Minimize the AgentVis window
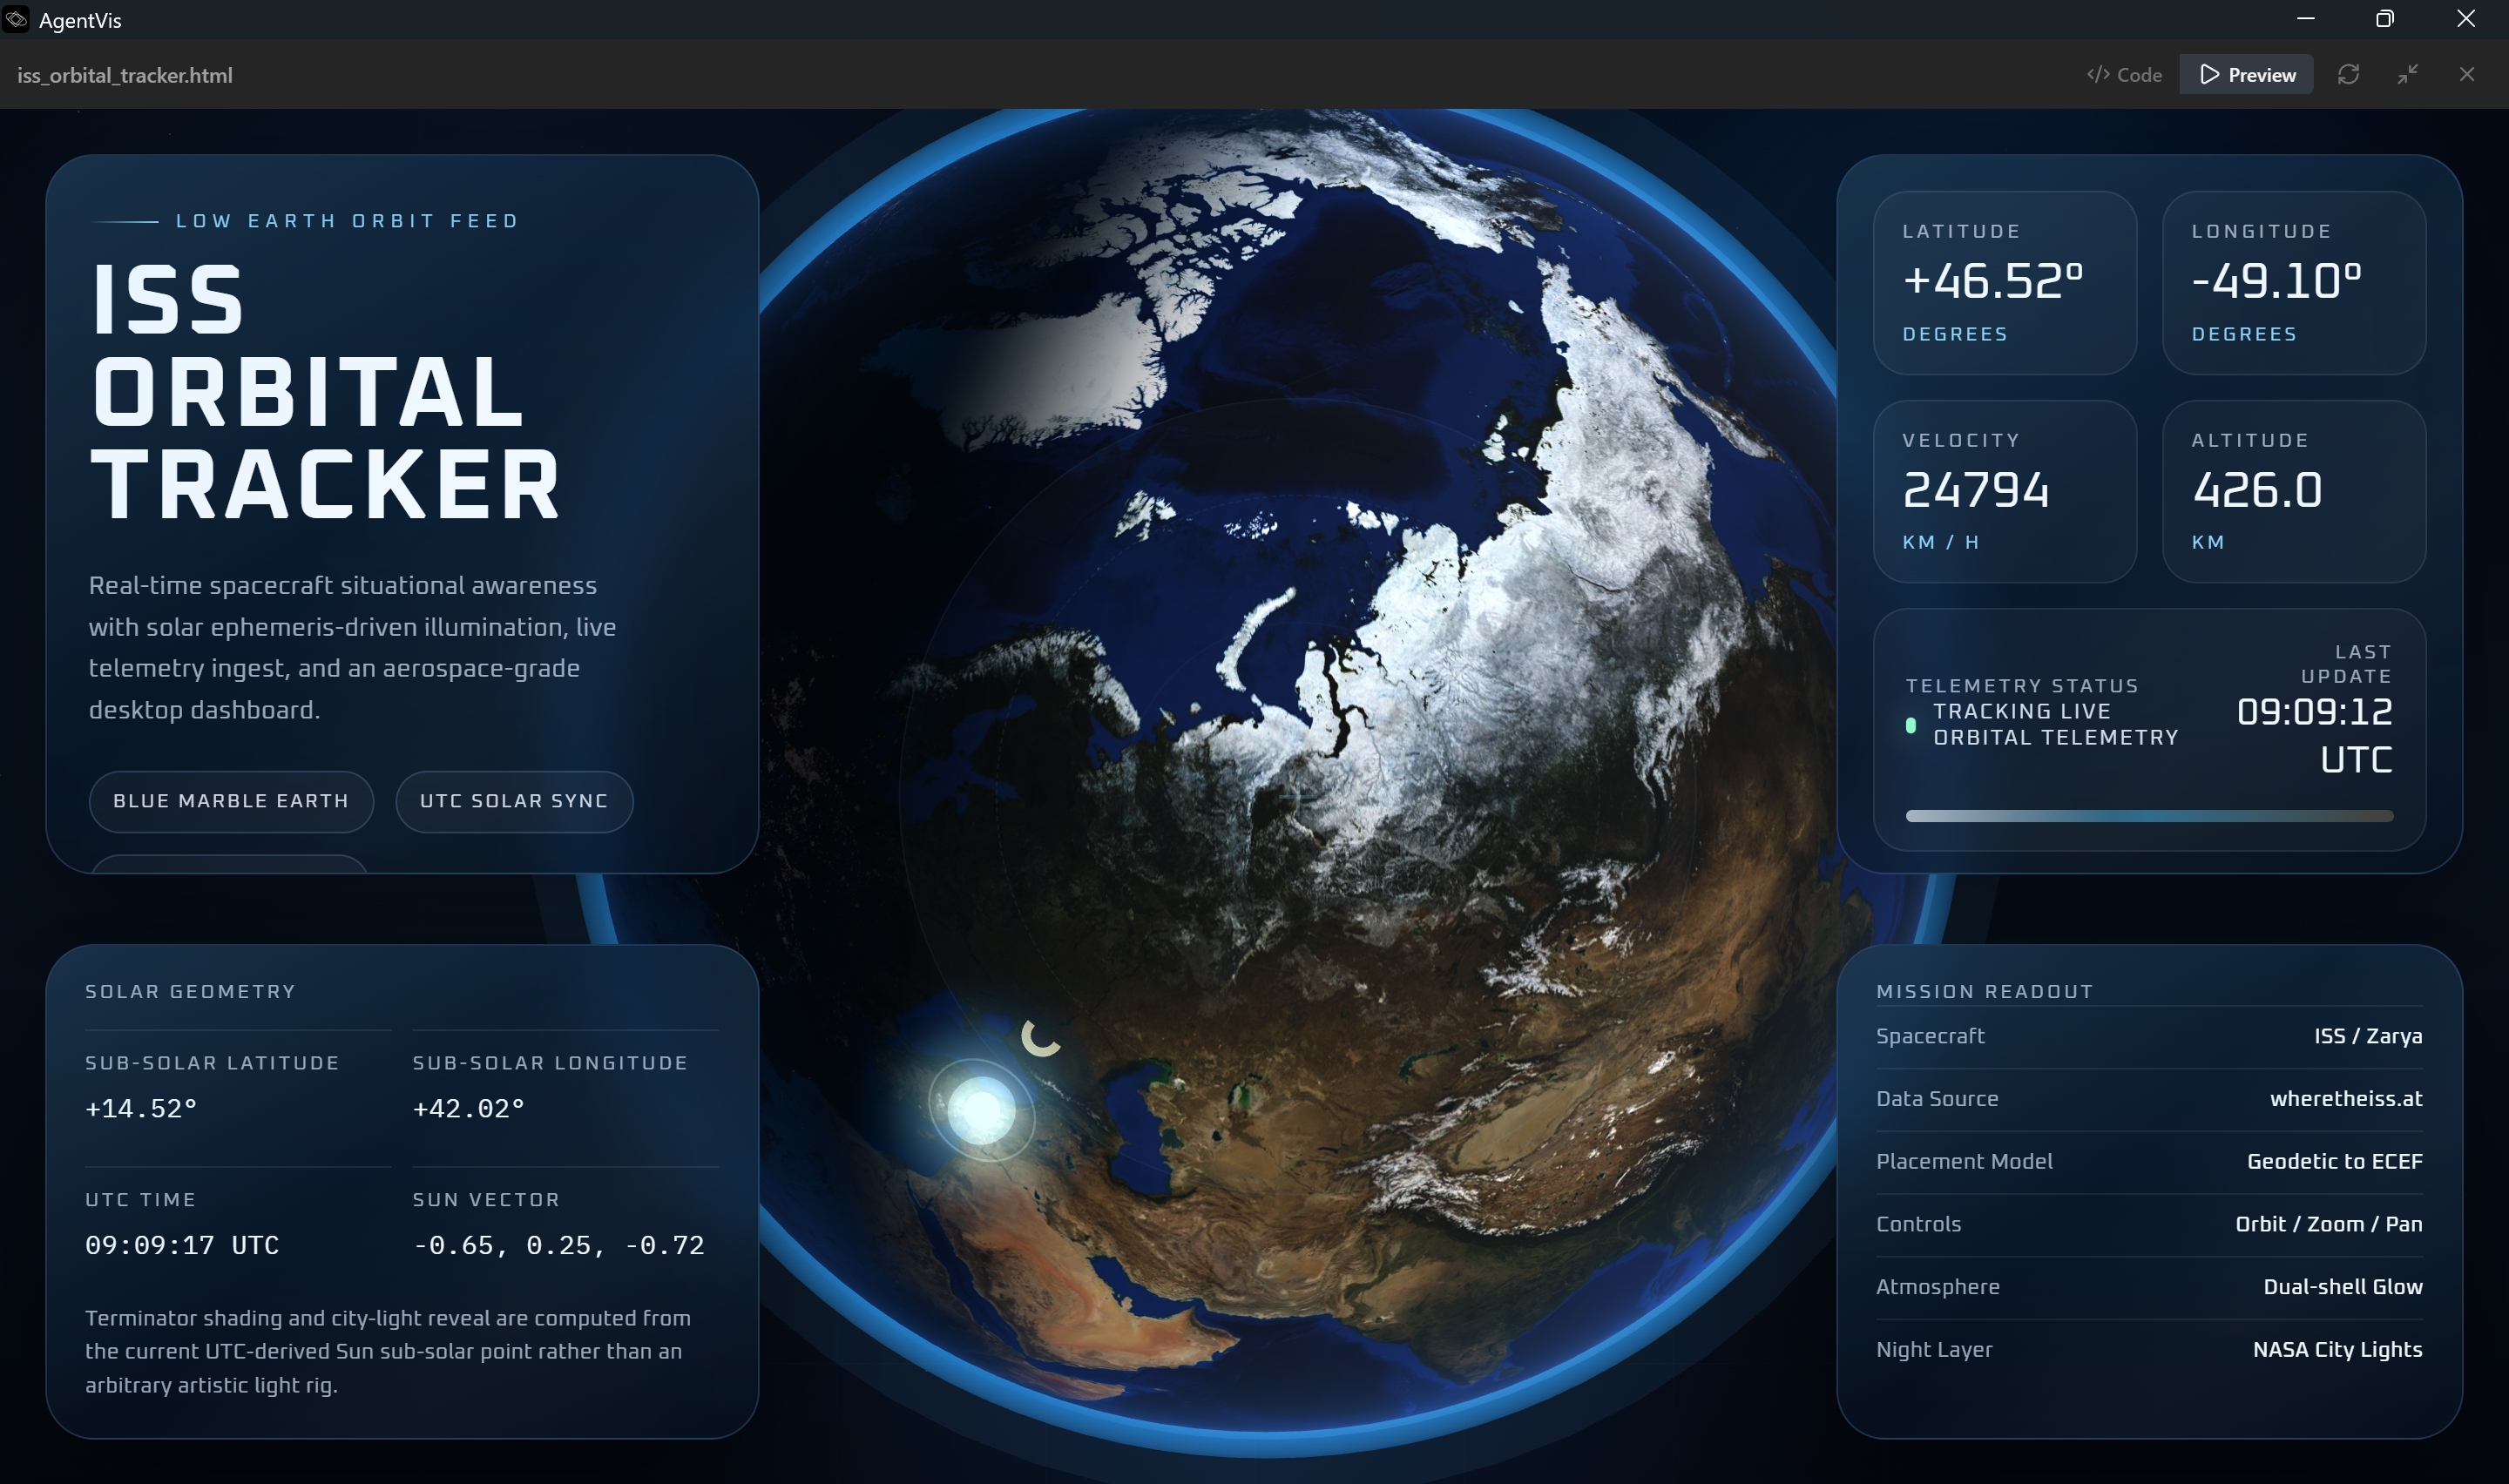2509x1484 pixels. click(x=2306, y=19)
